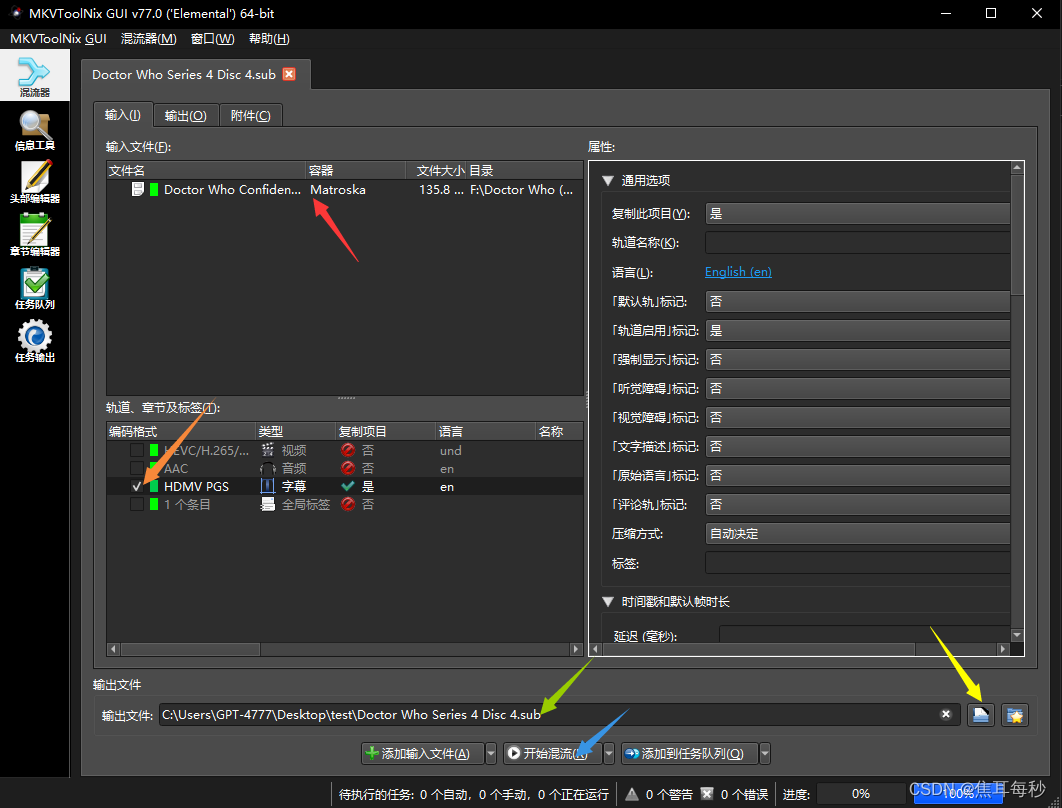This screenshot has width=1062, height=808.
Task: Click the English (en) language link
Action: pos(738,272)
